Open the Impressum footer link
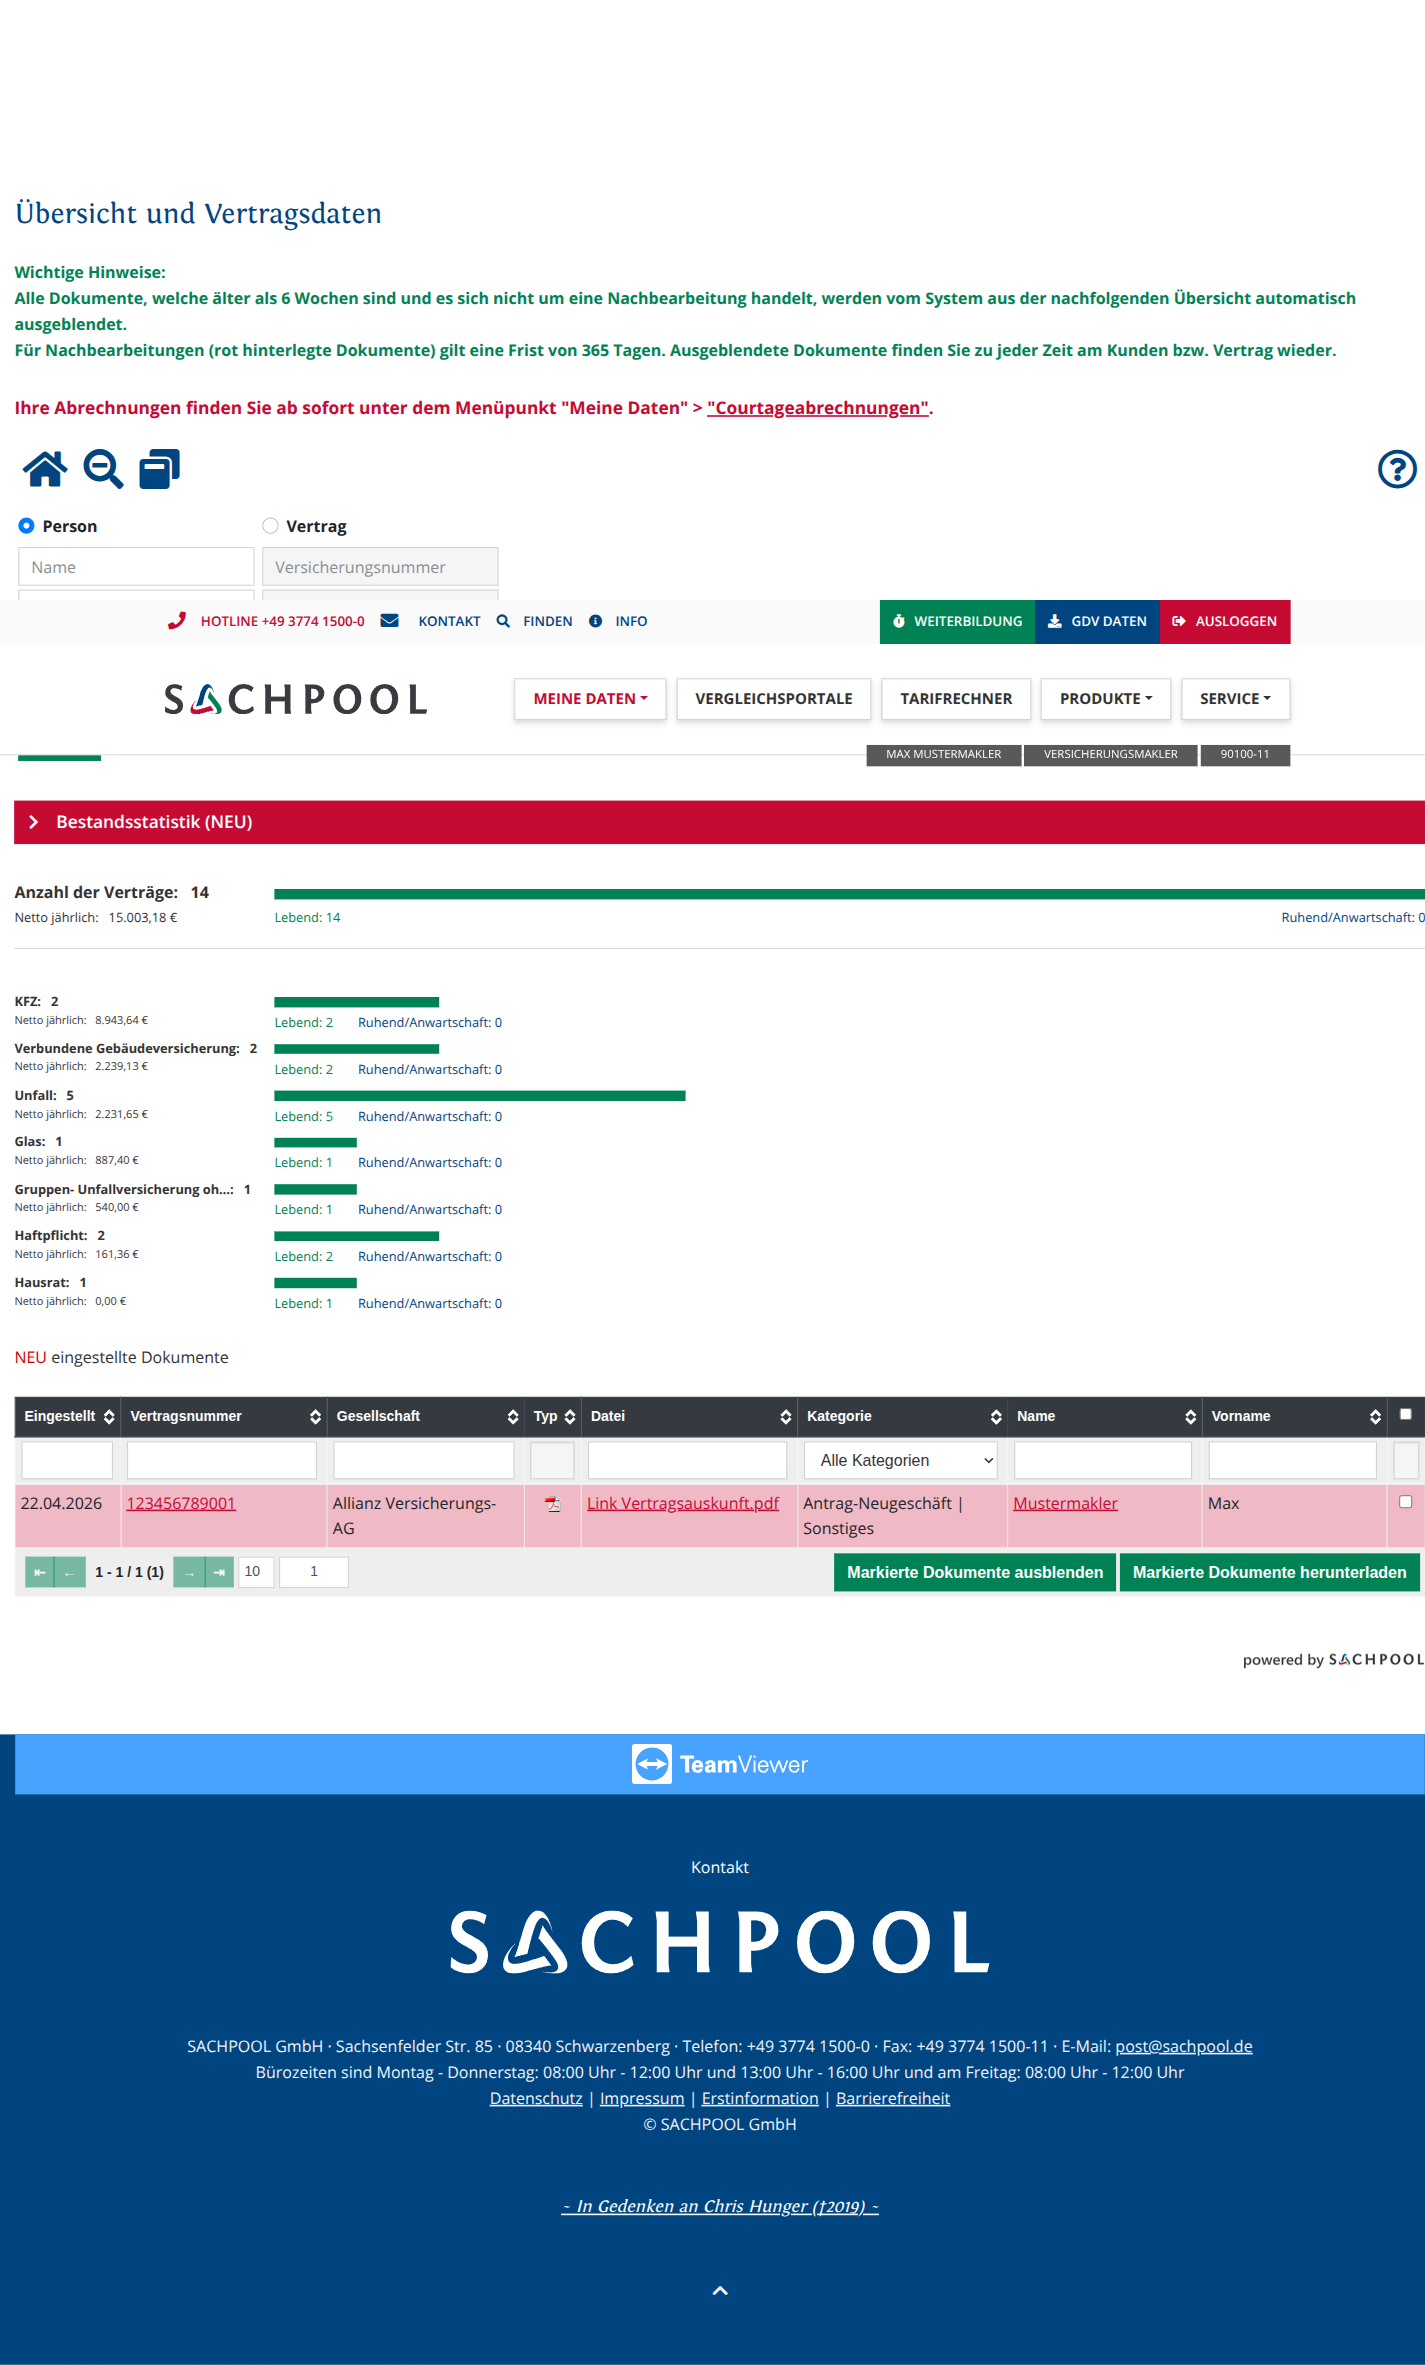 (x=642, y=2099)
